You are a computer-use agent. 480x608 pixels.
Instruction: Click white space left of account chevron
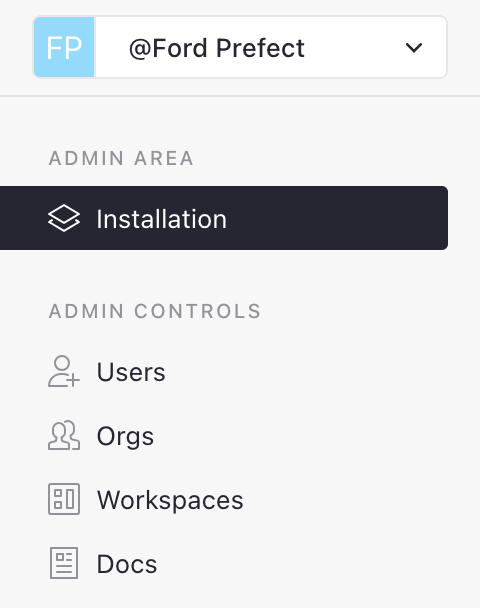click(x=353, y=48)
